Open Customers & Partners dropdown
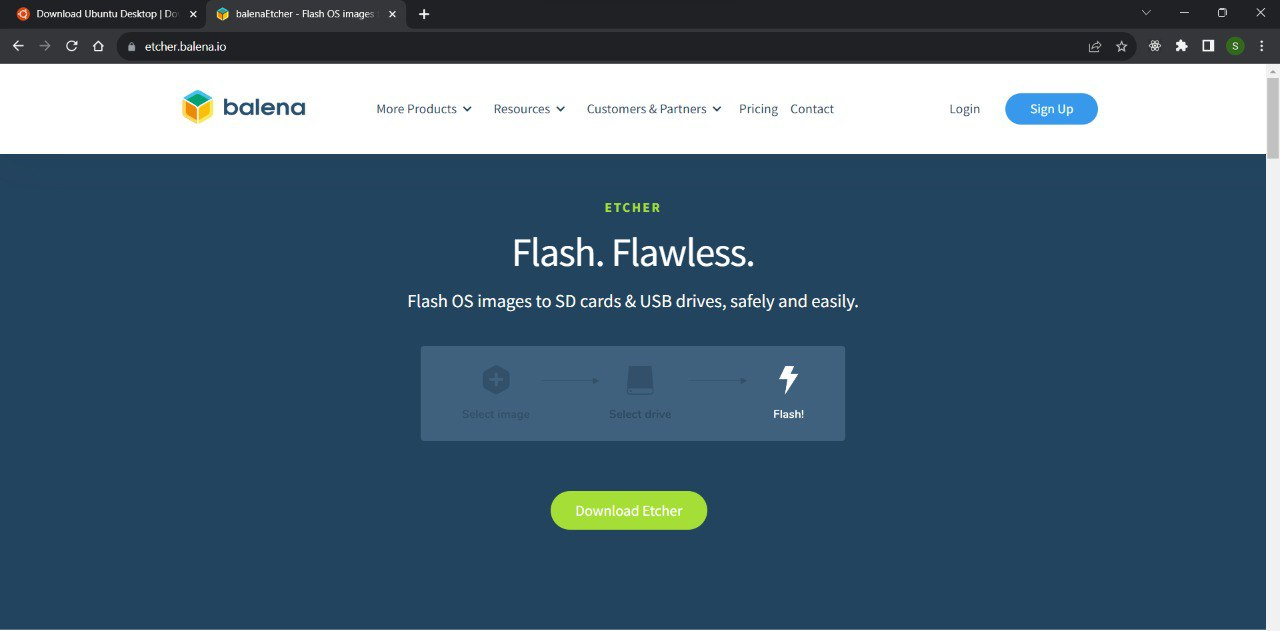1280x631 pixels. coord(654,109)
